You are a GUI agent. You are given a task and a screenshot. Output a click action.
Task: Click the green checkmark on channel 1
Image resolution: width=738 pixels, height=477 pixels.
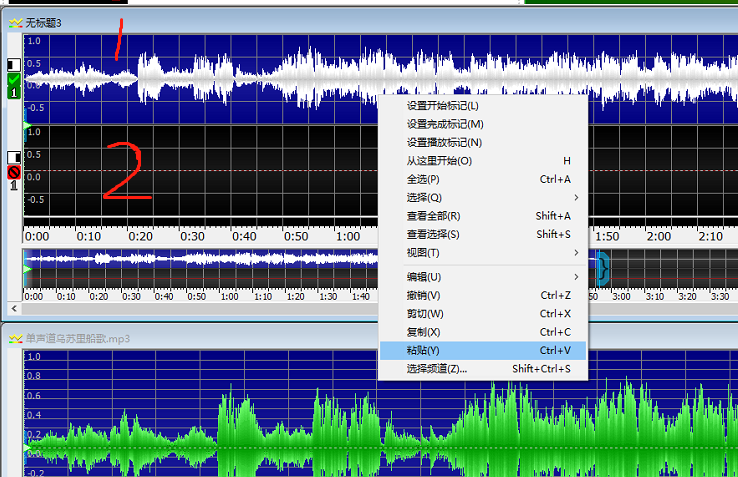14,81
